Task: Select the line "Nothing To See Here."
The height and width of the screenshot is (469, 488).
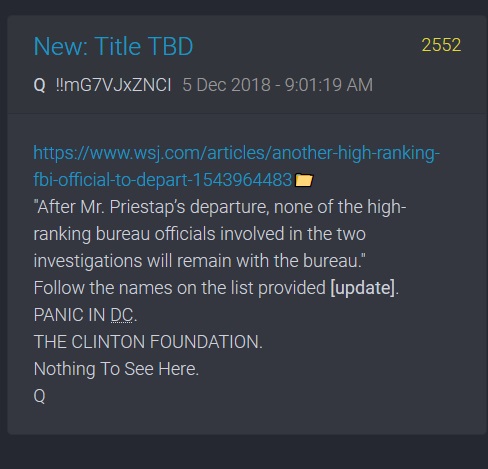Action: click(x=116, y=369)
